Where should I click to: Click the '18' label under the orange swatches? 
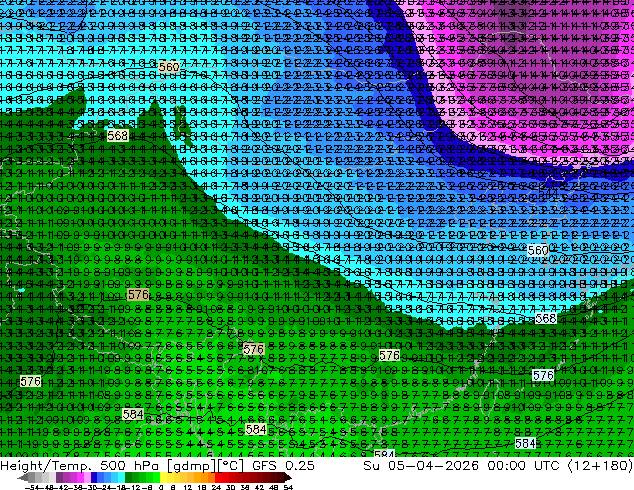click(201, 487)
